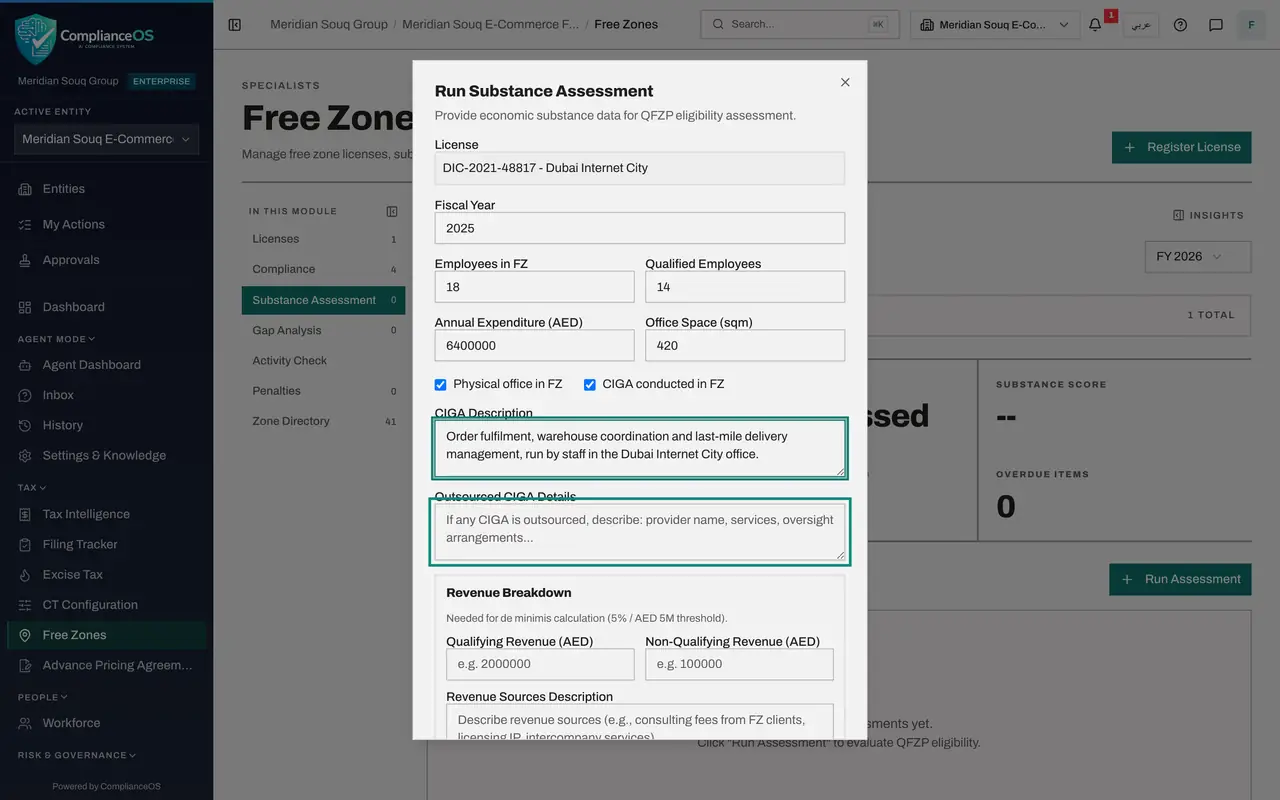The width and height of the screenshot is (1280, 800).
Task: Click Register License button
Action: point(1181,147)
